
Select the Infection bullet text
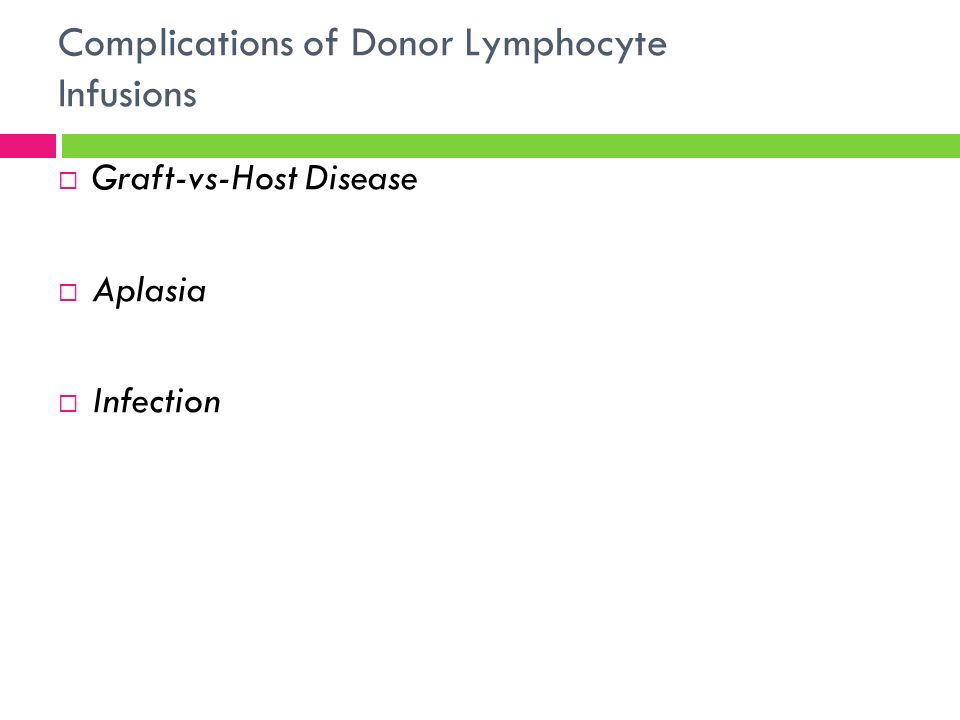click(x=157, y=402)
